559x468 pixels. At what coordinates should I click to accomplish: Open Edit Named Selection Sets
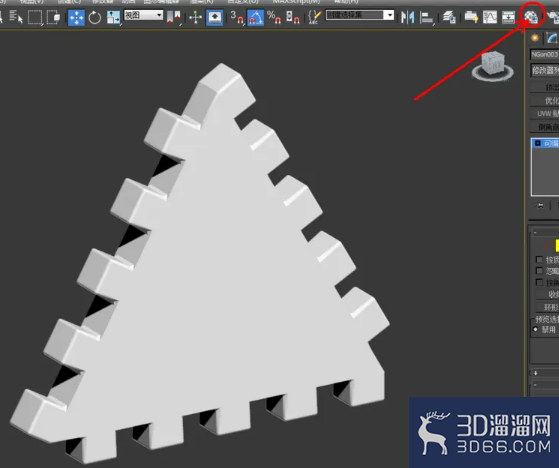pyautogui.click(x=314, y=17)
